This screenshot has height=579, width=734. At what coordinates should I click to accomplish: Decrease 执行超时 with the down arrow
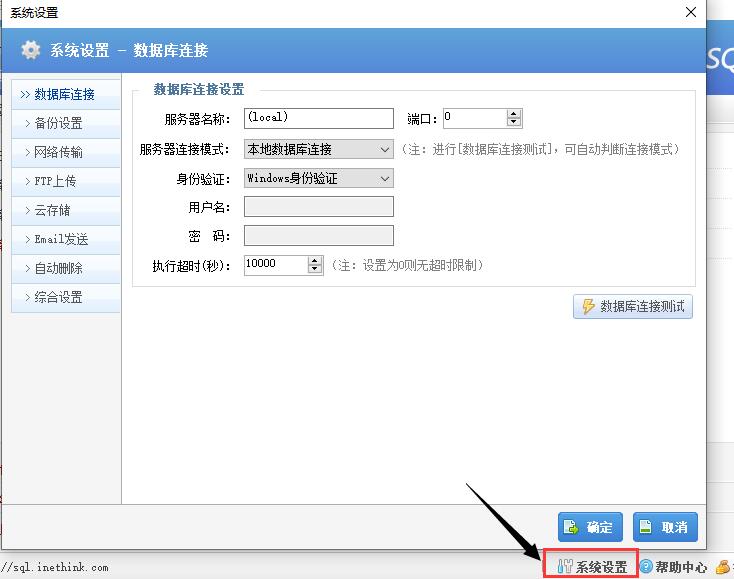pos(315,270)
